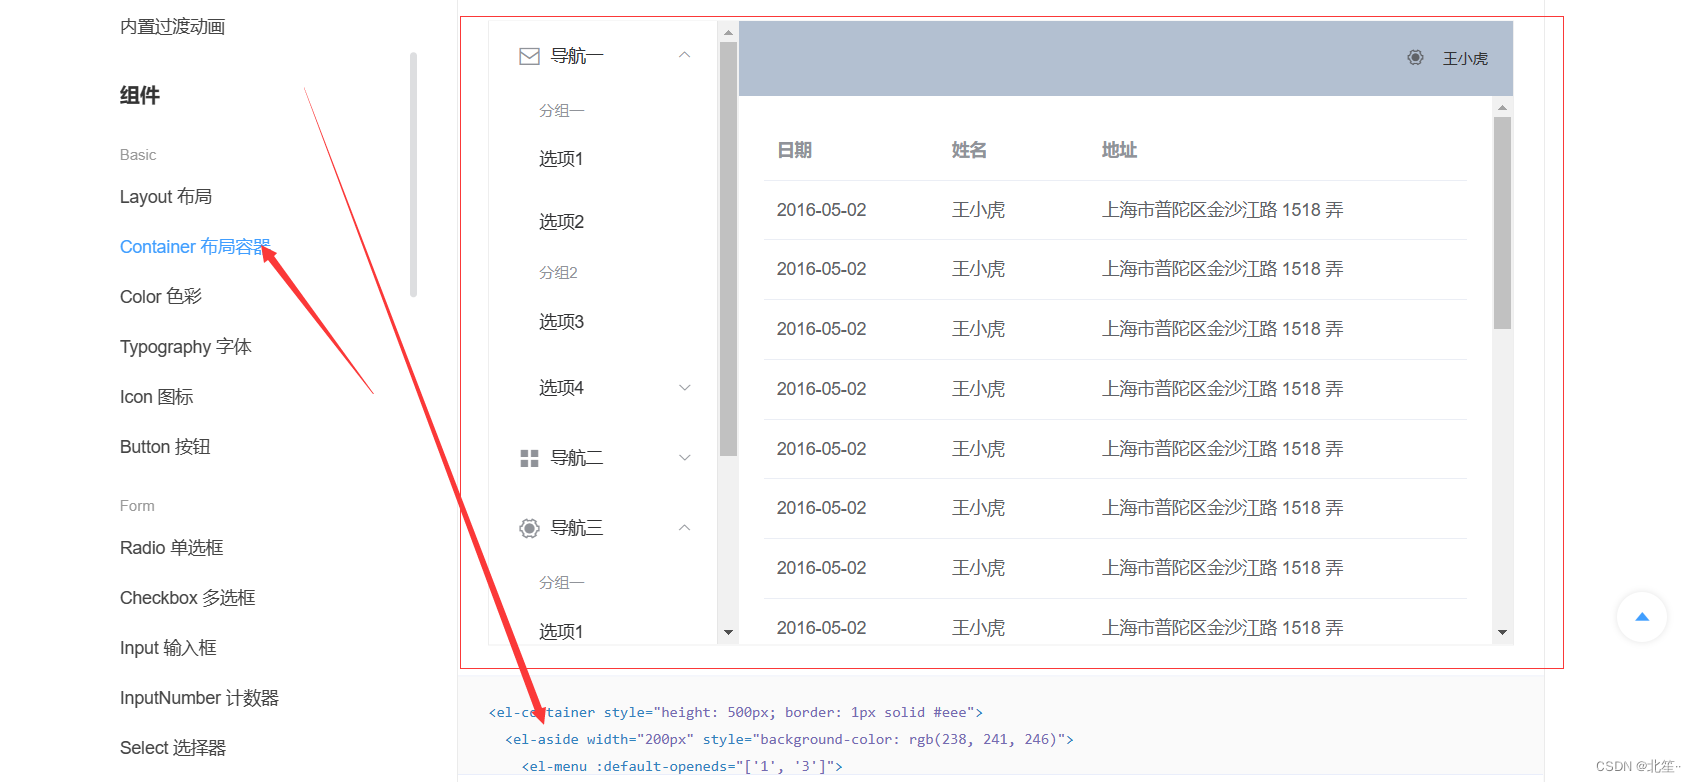Image resolution: width=1696 pixels, height=782 pixels.
Task: Open 内置过渡动画 page
Action: [172, 27]
